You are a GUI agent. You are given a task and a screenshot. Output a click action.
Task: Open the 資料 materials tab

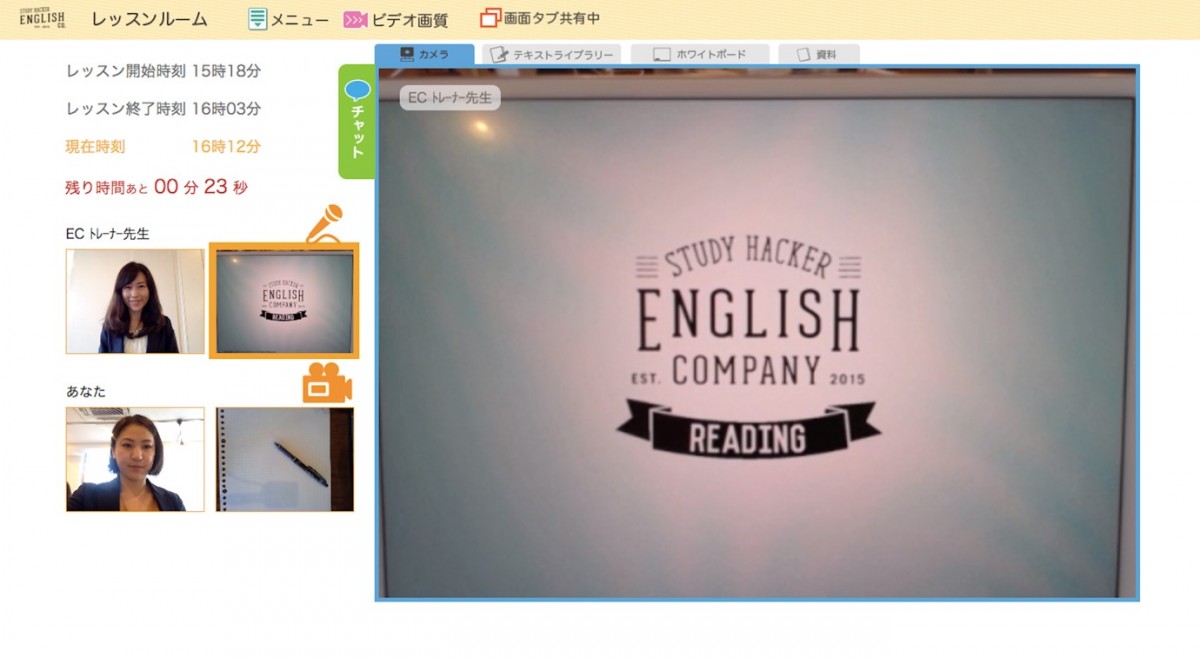tap(818, 55)
